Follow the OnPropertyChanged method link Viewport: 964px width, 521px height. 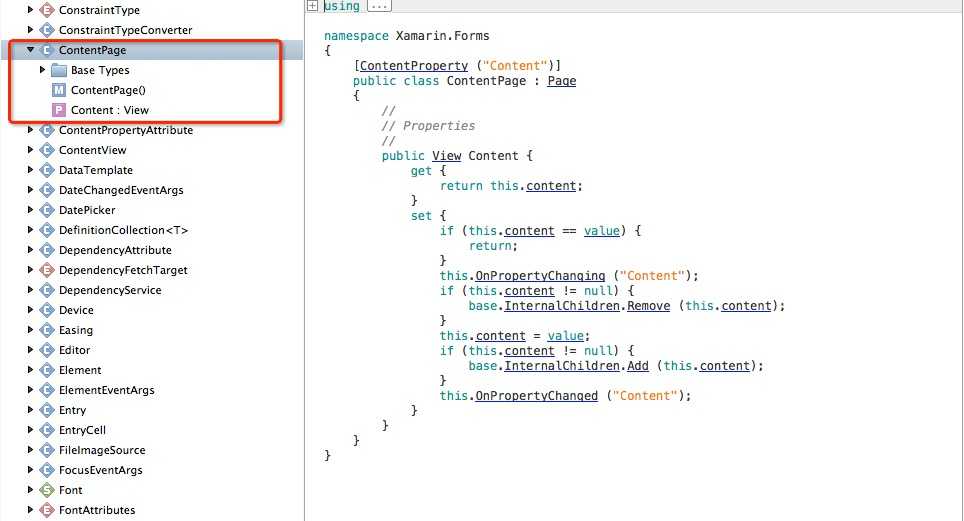click(x=537, y=396)
